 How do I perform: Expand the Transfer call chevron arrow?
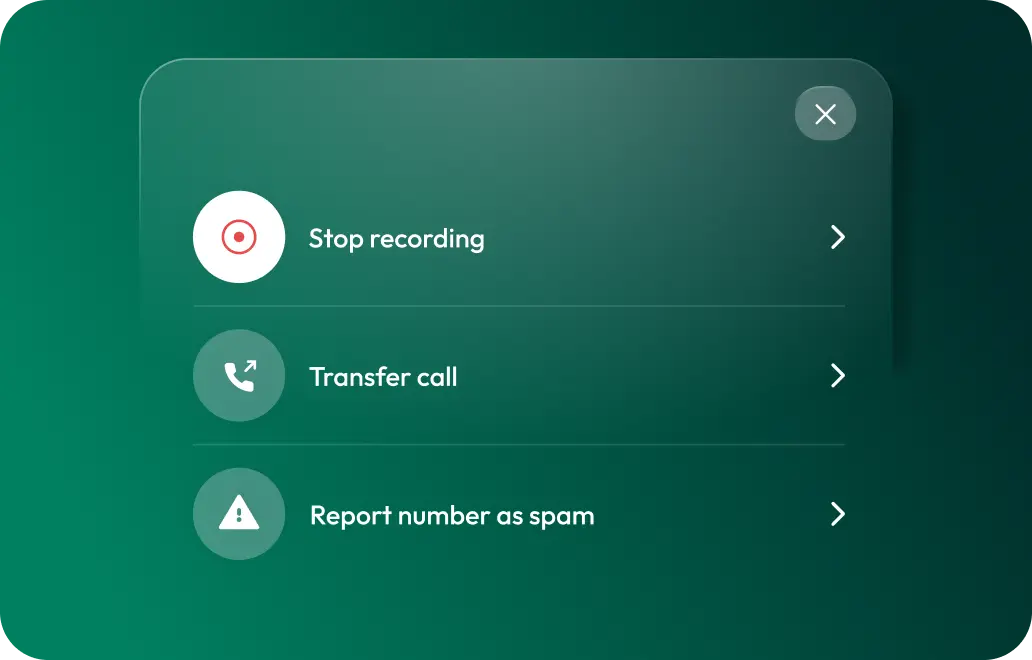pyautogui.click(x=837, y=376)
